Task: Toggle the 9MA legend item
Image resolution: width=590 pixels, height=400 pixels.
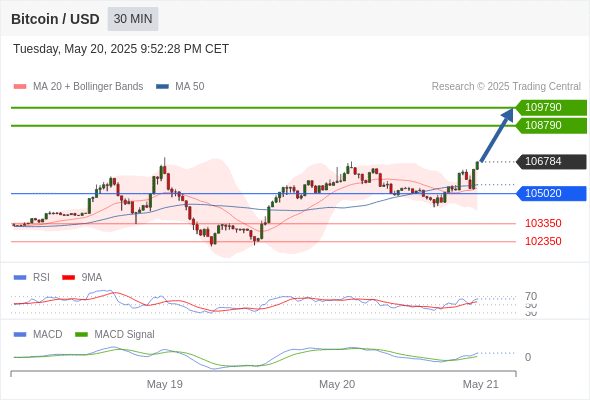Action: tap(82, 278)
